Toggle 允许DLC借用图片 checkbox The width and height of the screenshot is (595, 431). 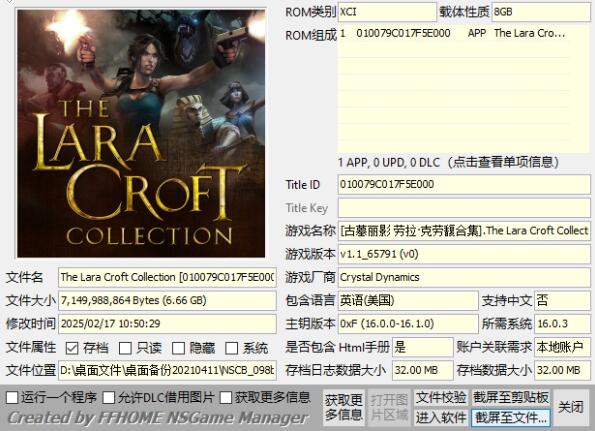pos(109,397)
